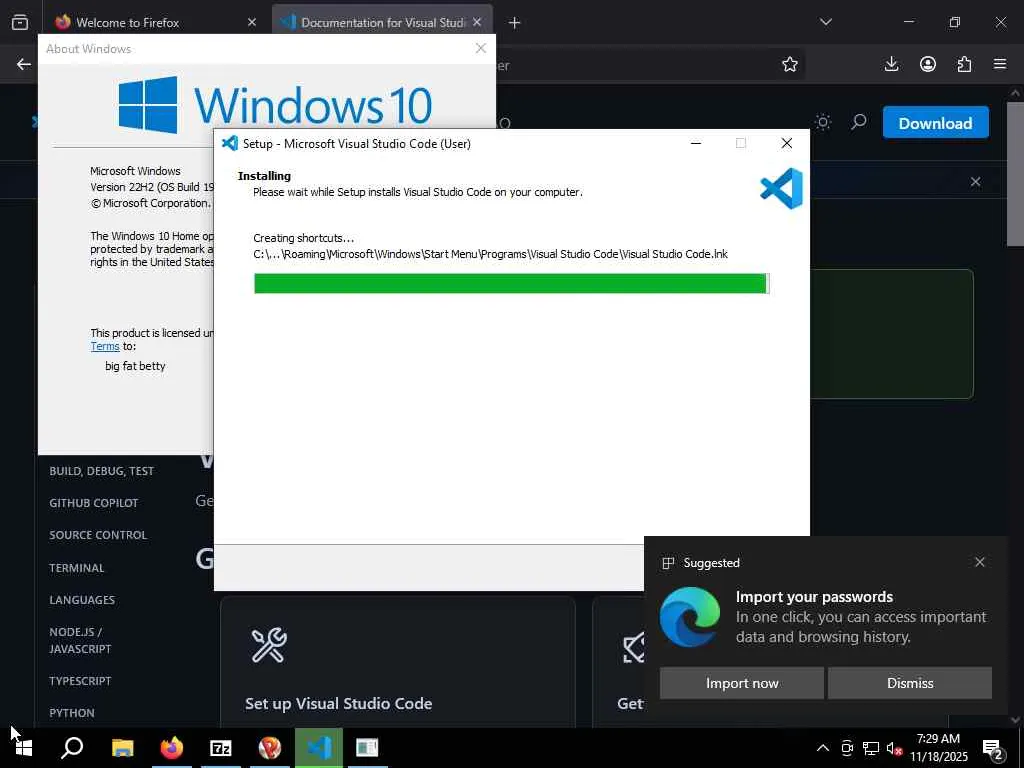
Task: Open PYTHON sidebar section
Action: (x=72, y=713)
